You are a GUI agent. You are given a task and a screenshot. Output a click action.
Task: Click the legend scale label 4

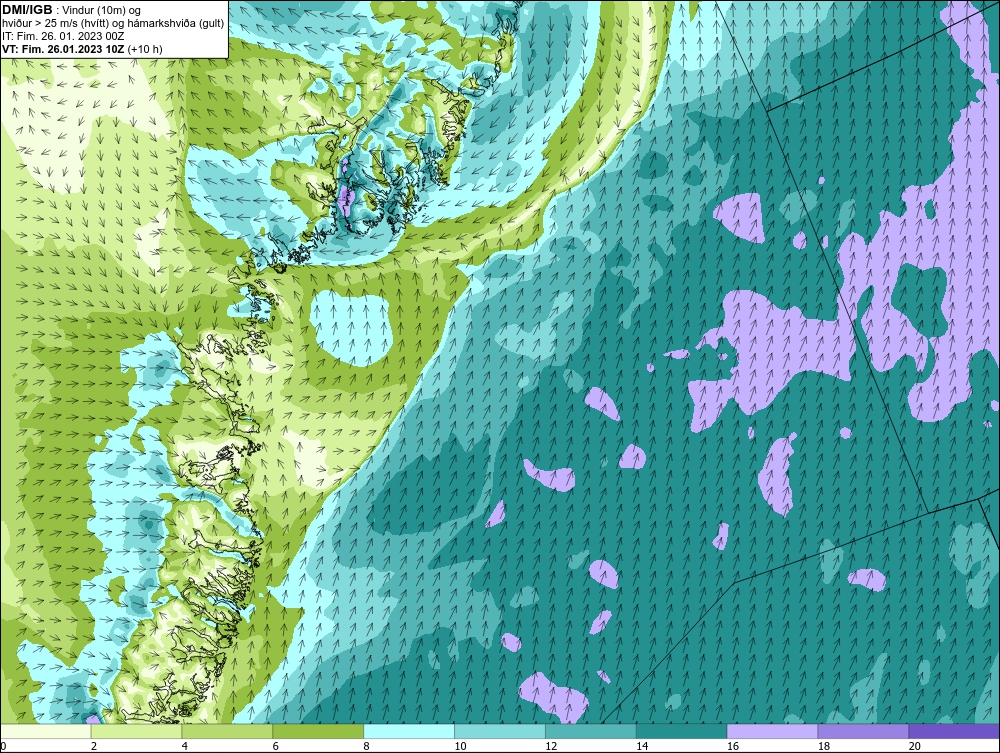(x=185, y=746)
